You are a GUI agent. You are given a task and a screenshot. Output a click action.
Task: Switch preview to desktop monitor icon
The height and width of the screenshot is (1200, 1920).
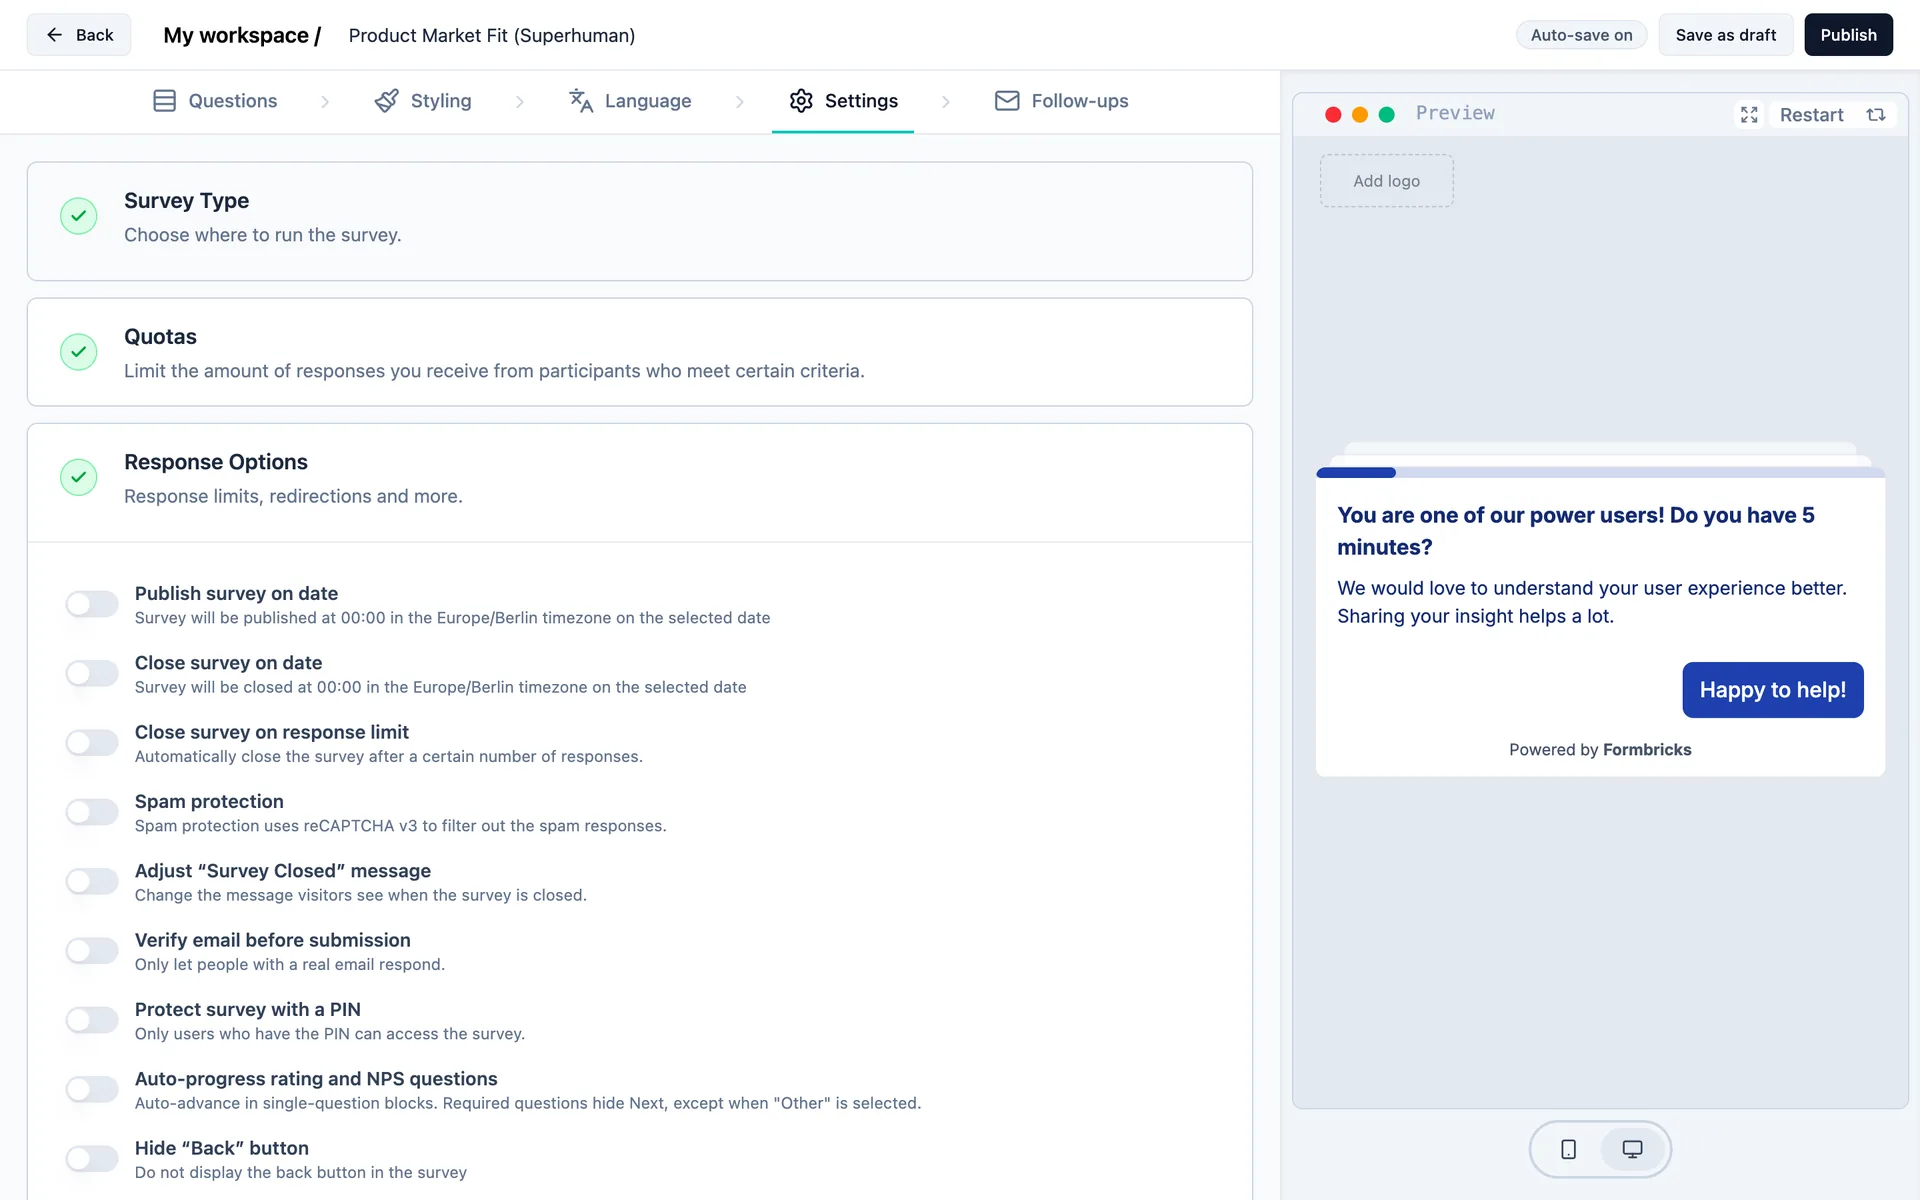click(x=1632, y=1149)
